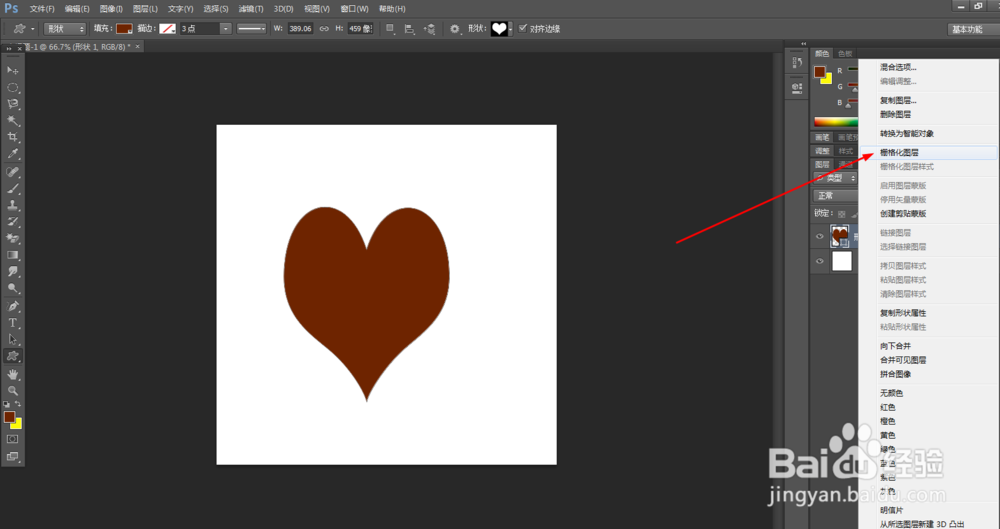The image size is (1000, 529).
Task: Select the History Brush tool
Action: [x=13, y=222]
